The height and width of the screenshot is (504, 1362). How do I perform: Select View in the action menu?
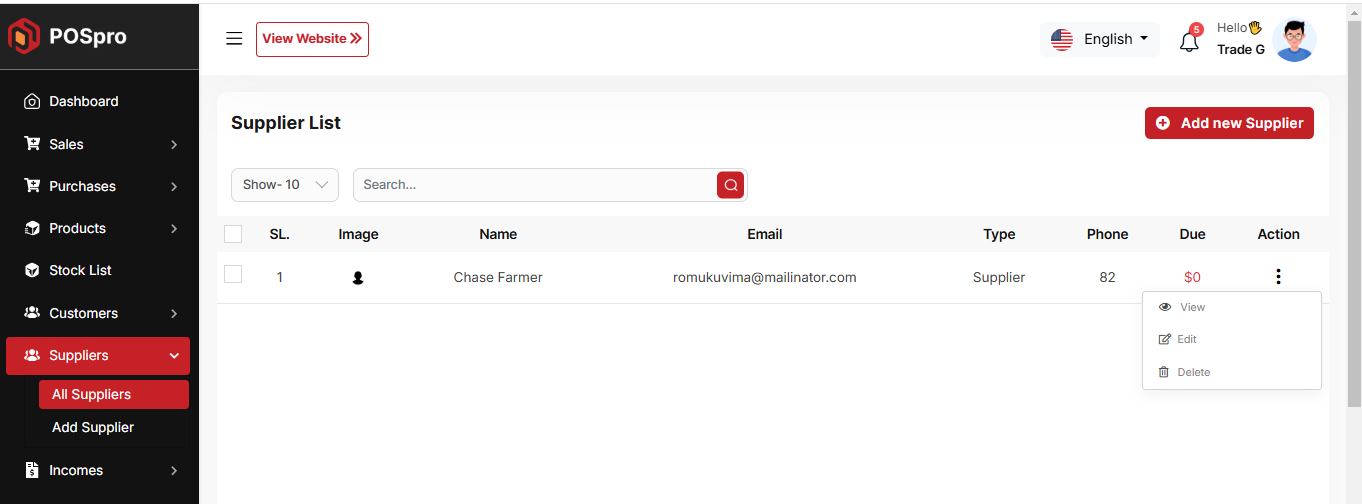[x=1192, y=307]
